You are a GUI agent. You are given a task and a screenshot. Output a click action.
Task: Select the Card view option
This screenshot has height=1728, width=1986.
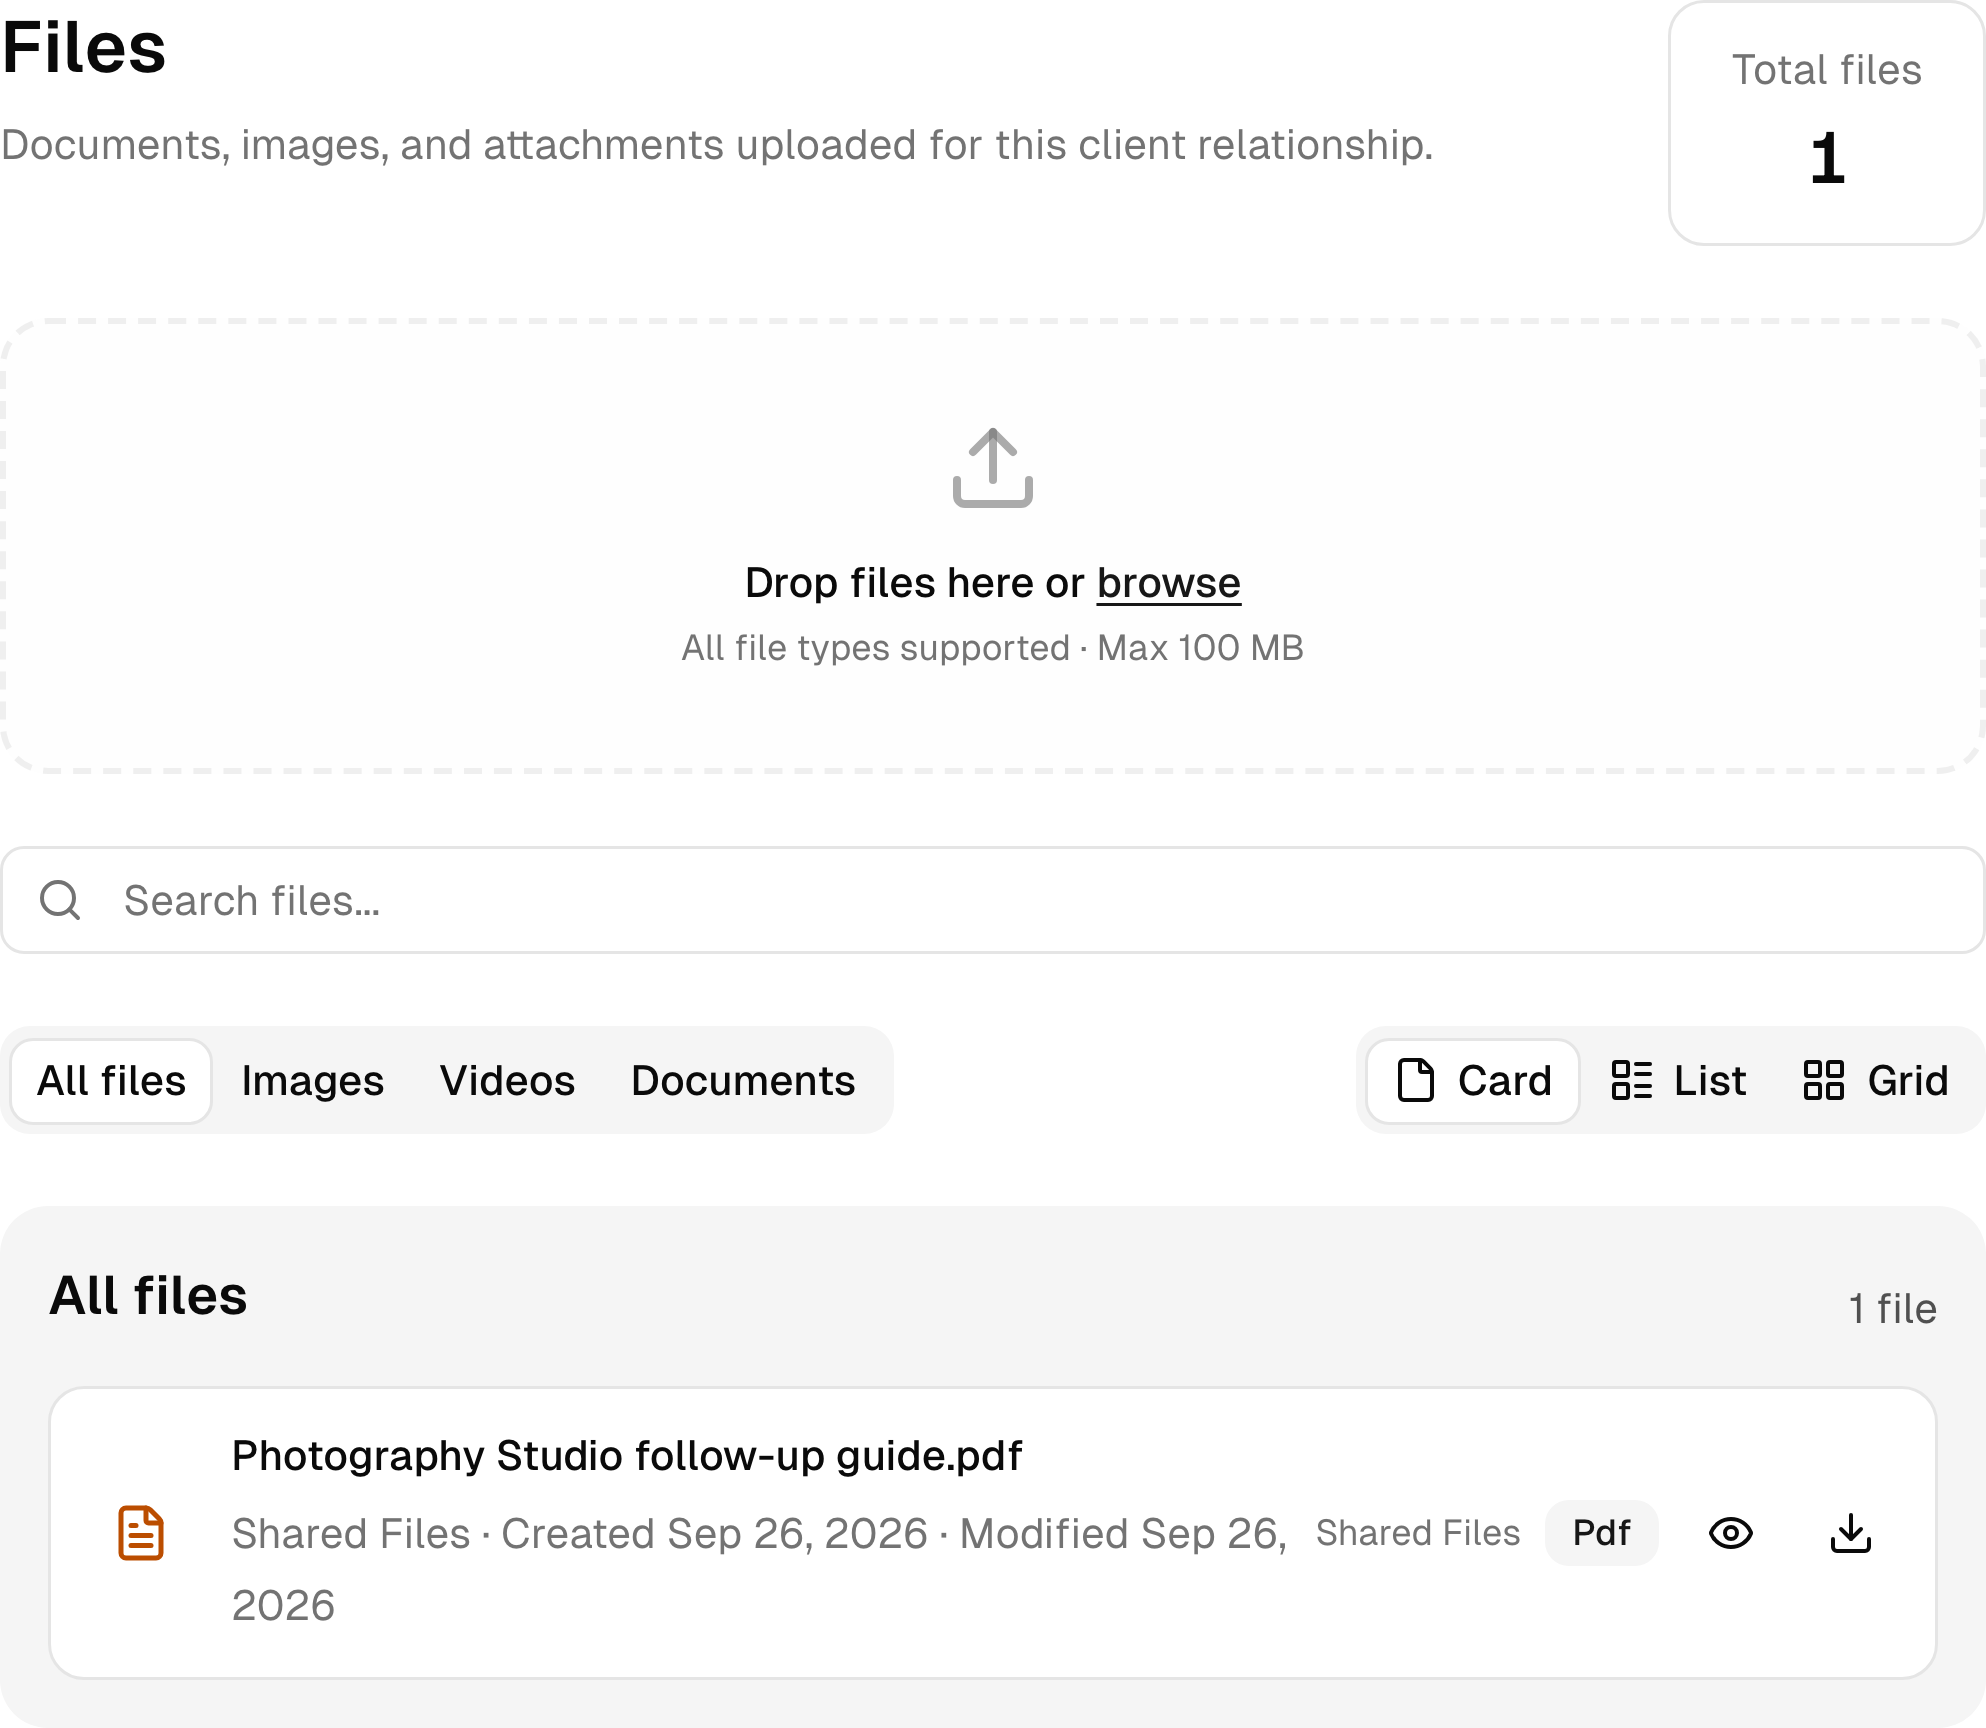coord(1473,1081)
